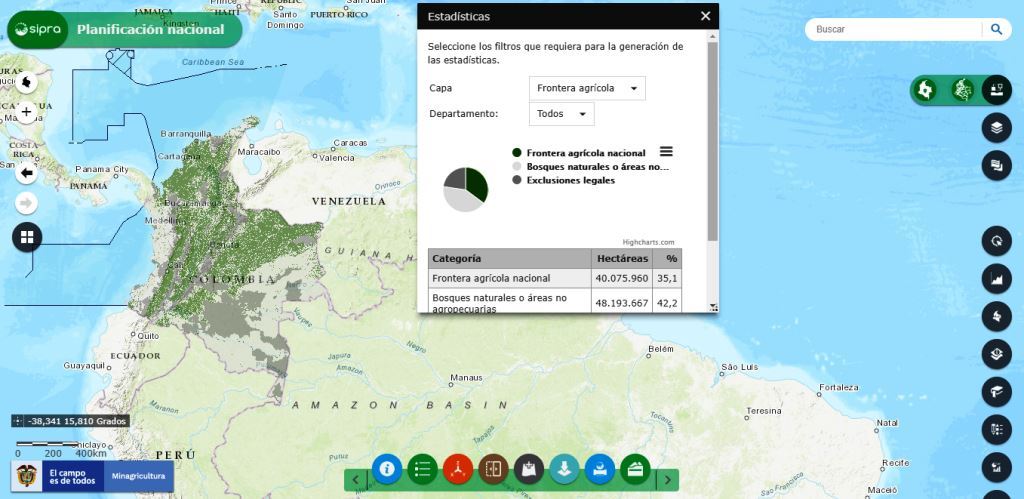Toggle Bosques naturales legend series
Screen dimensions: 1024x499
tap(591, 167)
